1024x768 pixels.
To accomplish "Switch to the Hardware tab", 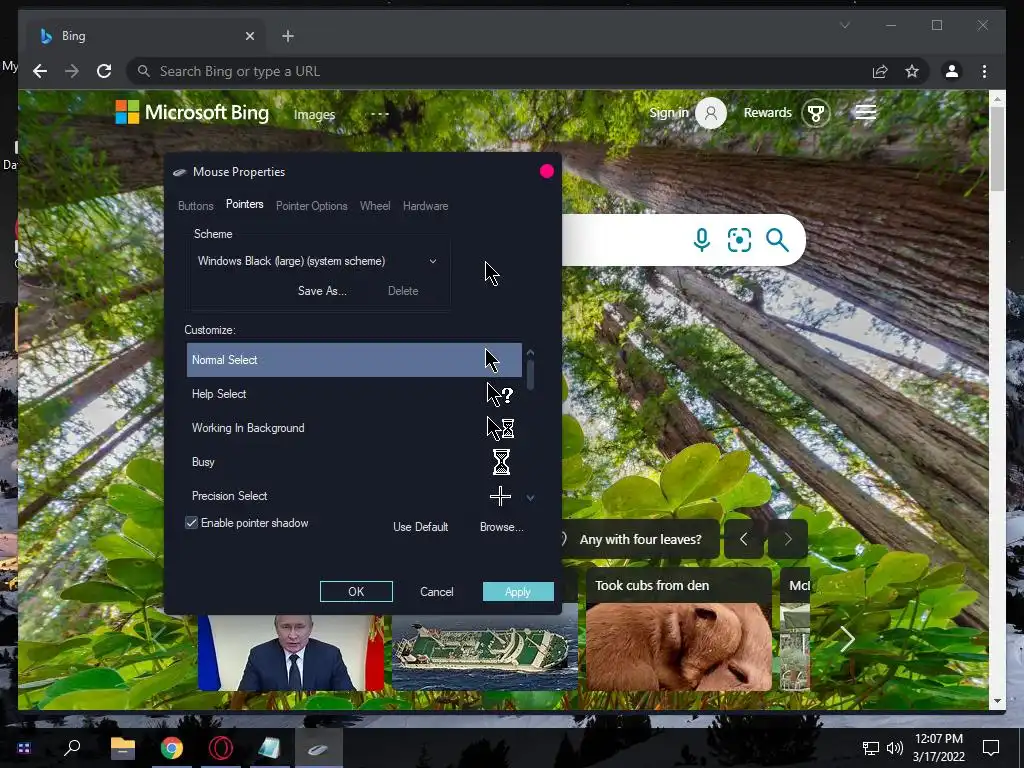I will pyautogui.click(x=425, y=206).
